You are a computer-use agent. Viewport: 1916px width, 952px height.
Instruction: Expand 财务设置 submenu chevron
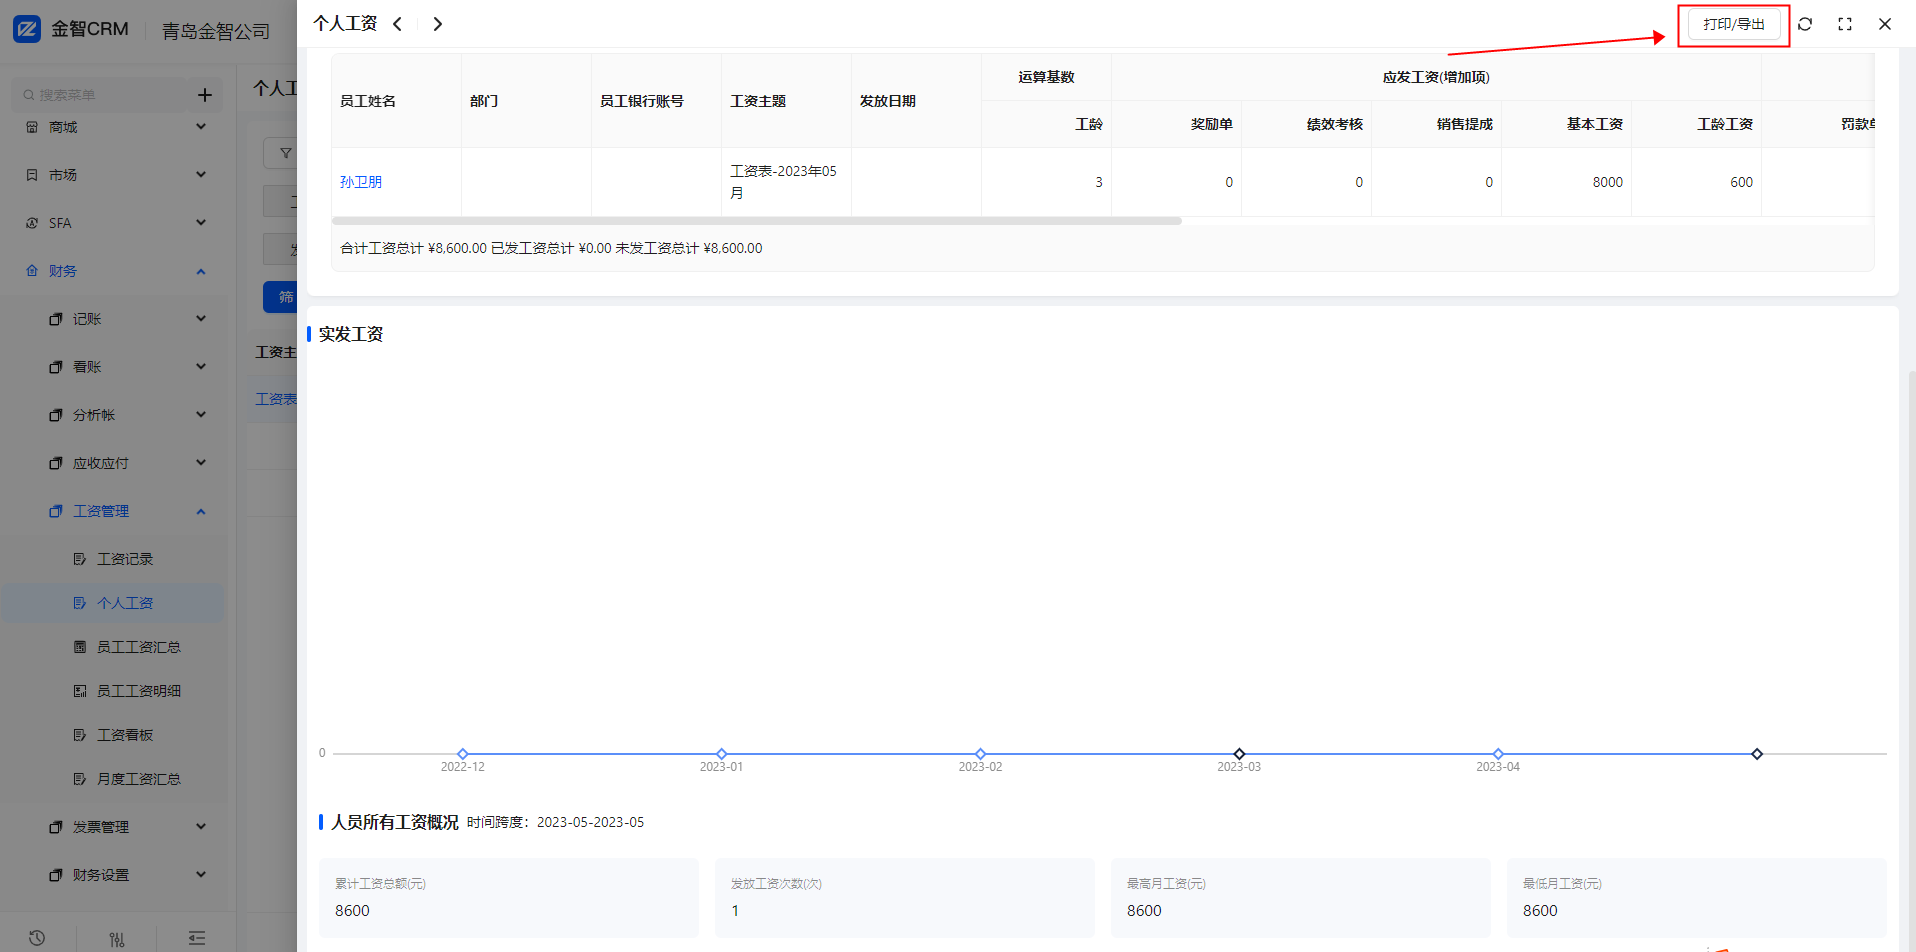tap(201, 875)
